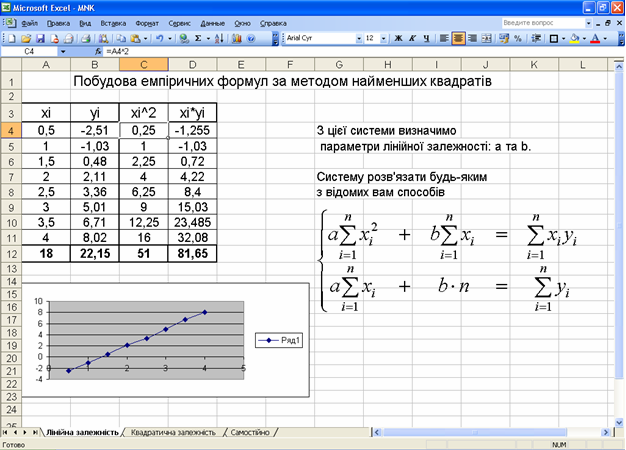Copy selection with the Copy icon
626x450 pixels.
(121, 38)
